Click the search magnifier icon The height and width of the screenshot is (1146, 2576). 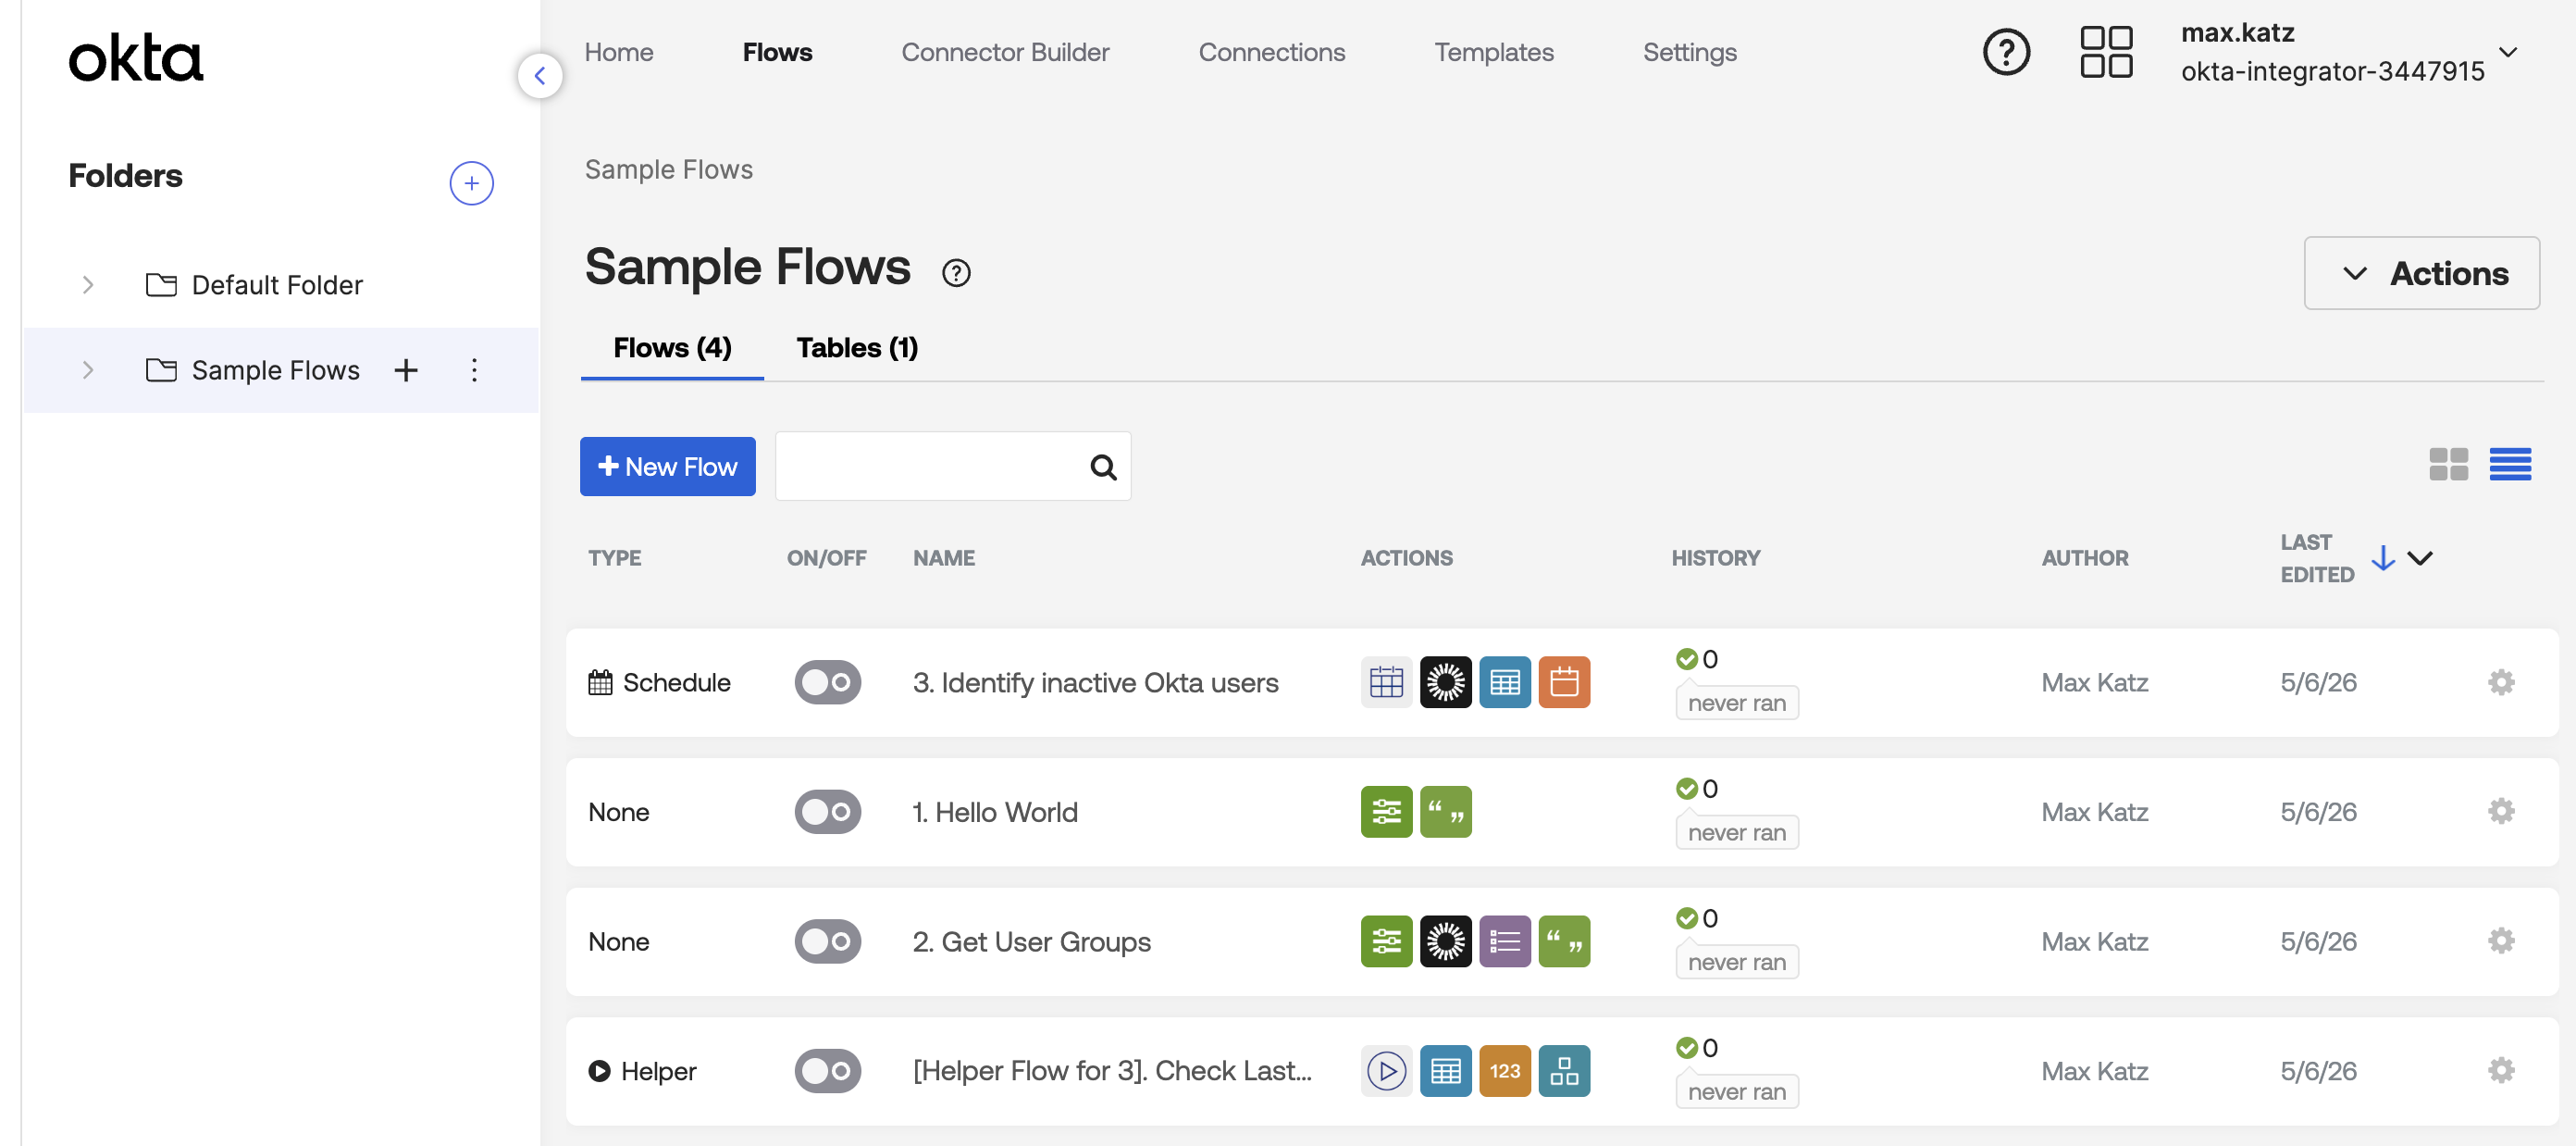coord(1103,467)
